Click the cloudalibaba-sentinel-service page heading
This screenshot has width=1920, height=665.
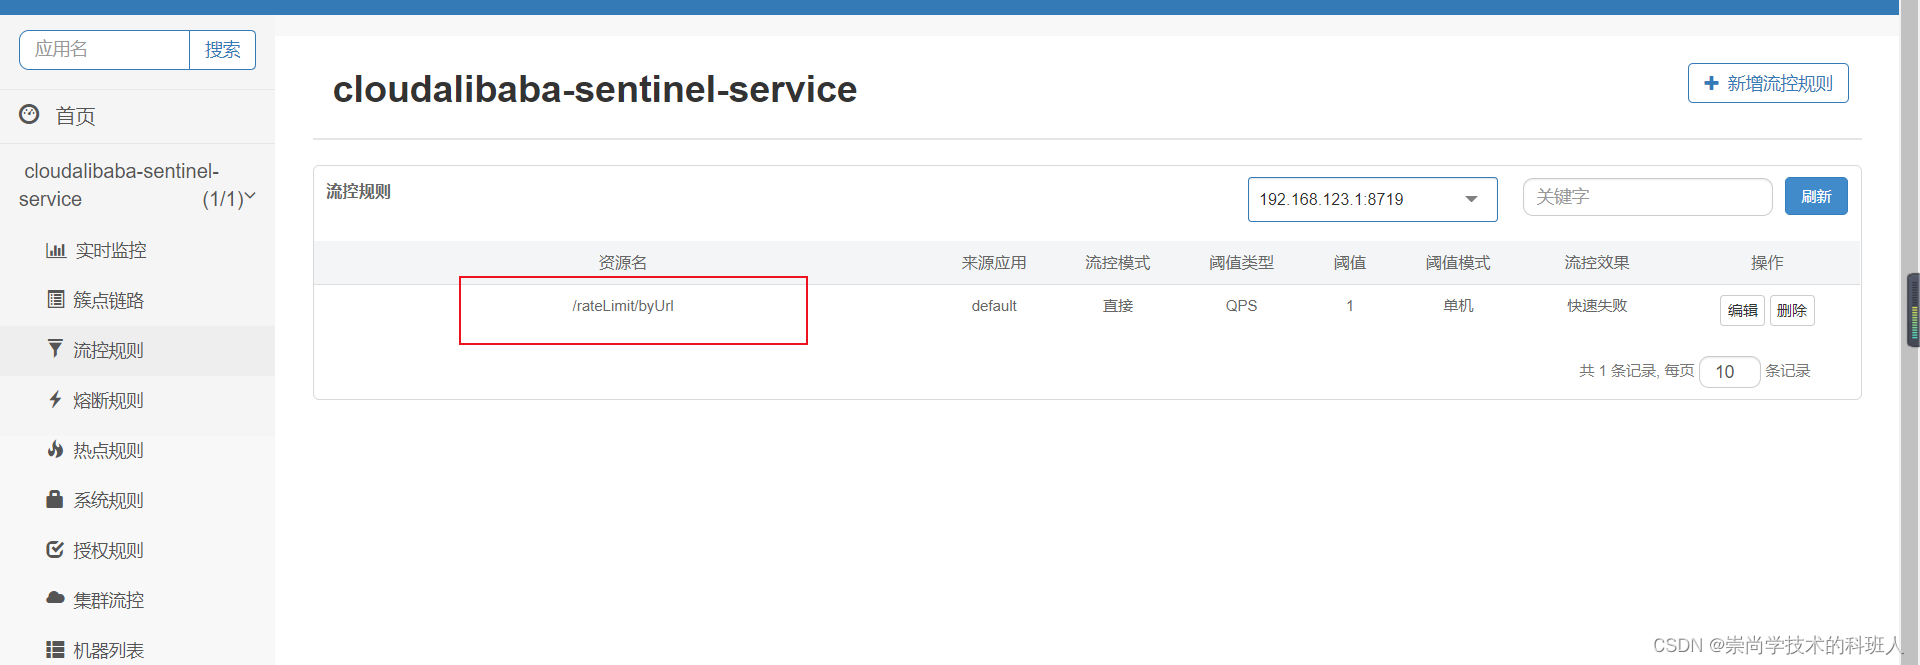point(594,89)
